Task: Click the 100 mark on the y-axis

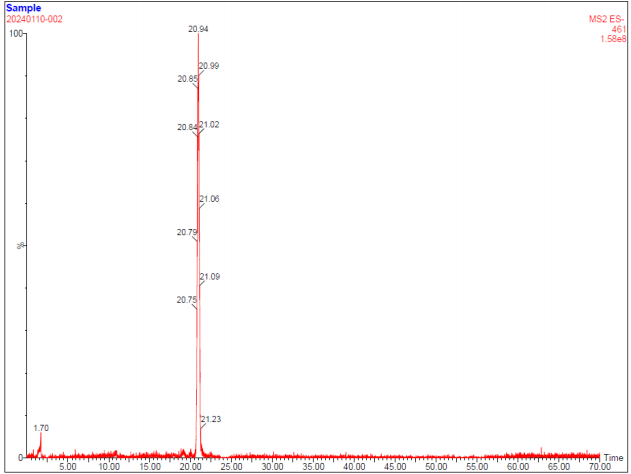Action: click(x=16, y=33)
